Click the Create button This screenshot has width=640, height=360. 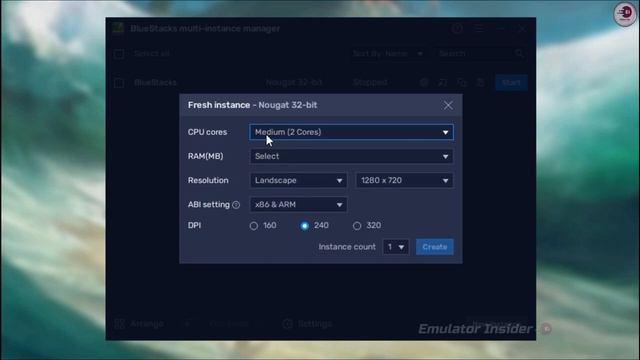click(x=435, y=247)
